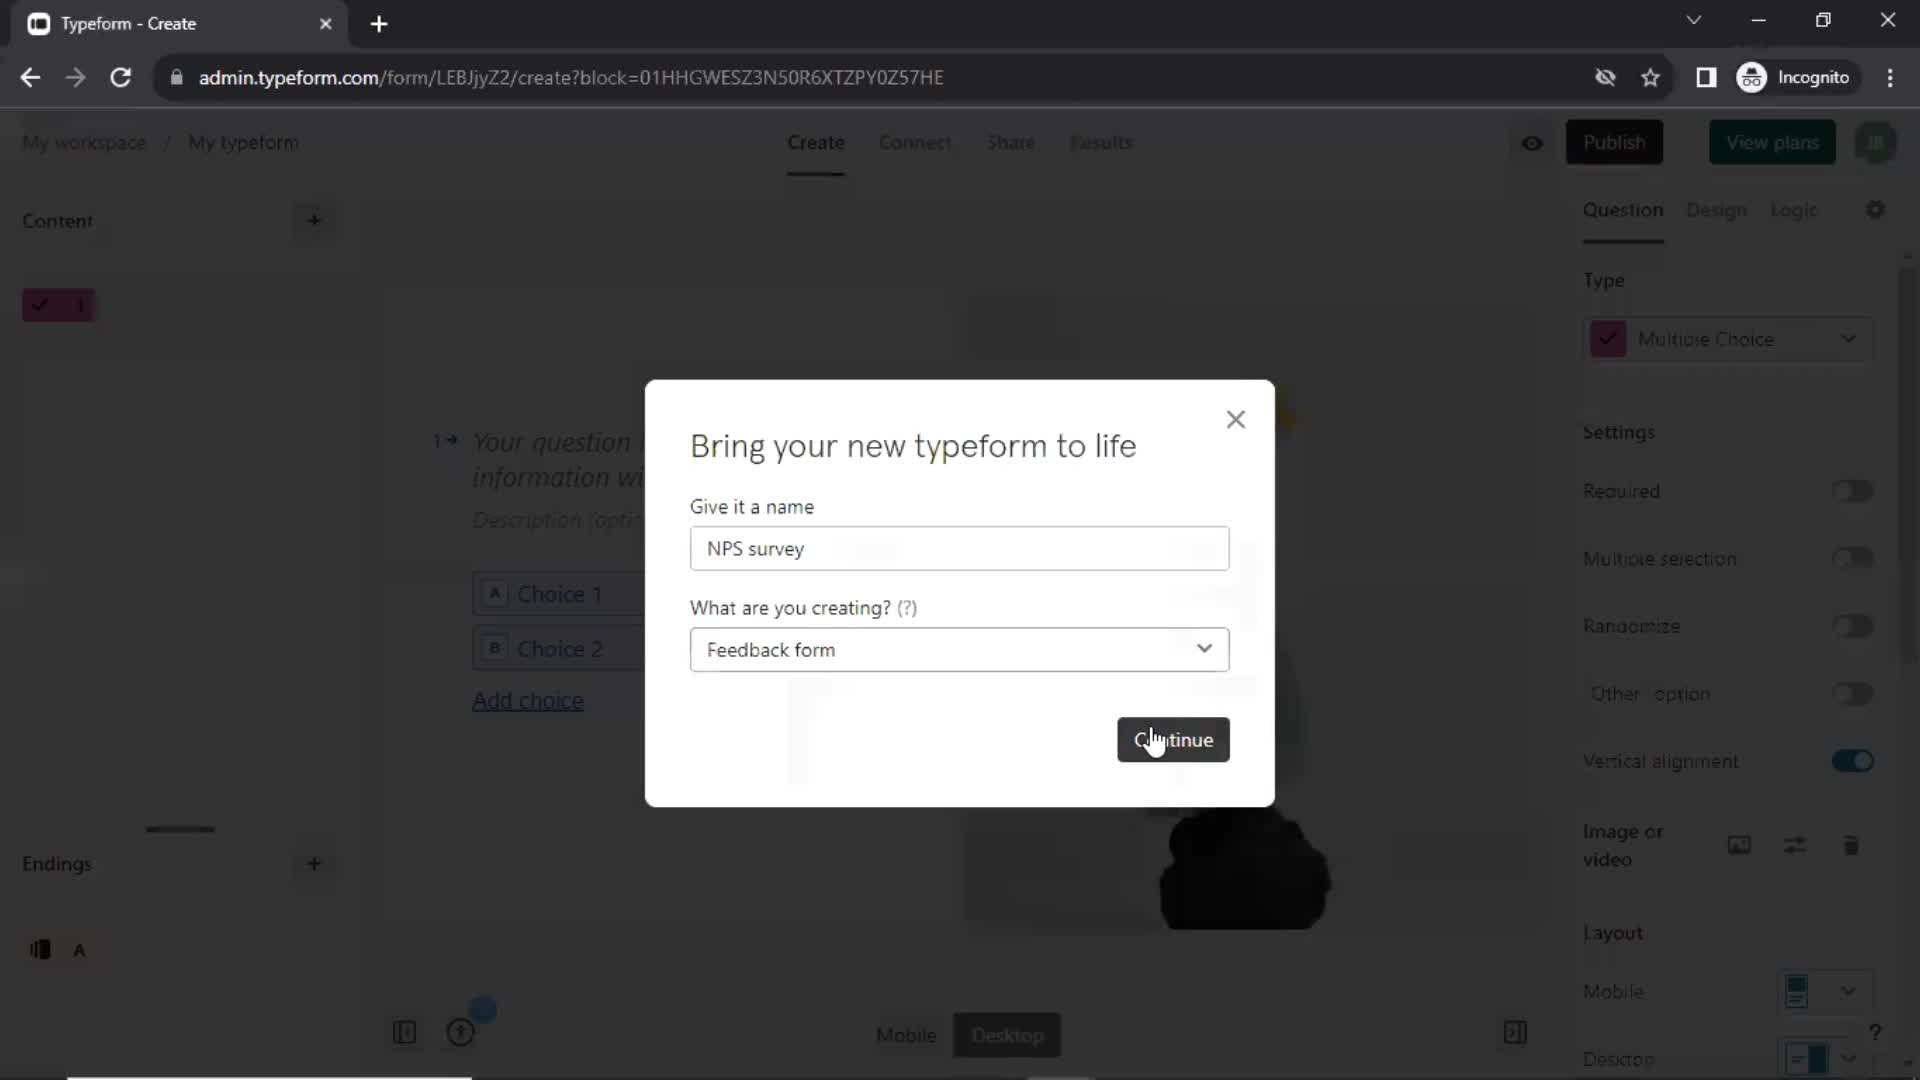Open the Chrome three-dot menu
The width and height of the screenshot is (1920, 1080).
pyautogui.click(x=1890, y=77)
